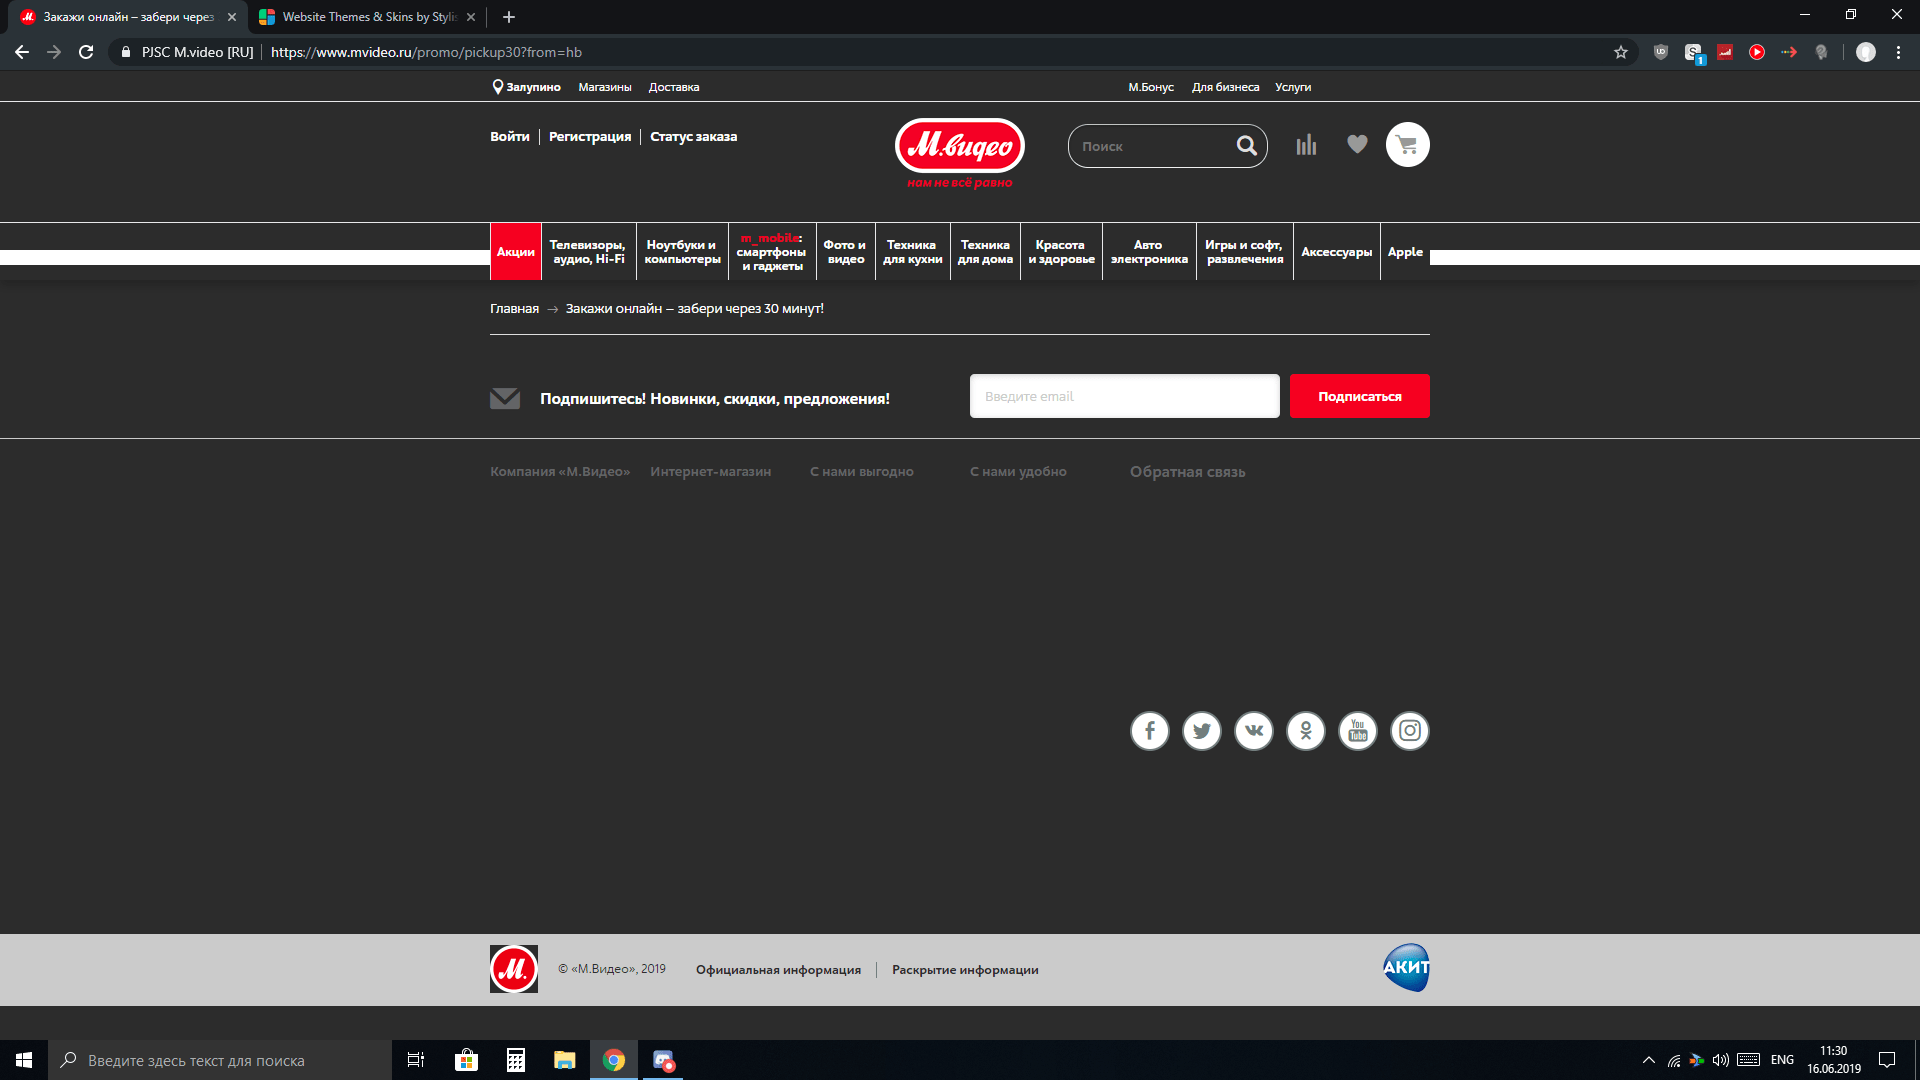
Task: Open the Магазины link
Action: (x=605, y=87)
